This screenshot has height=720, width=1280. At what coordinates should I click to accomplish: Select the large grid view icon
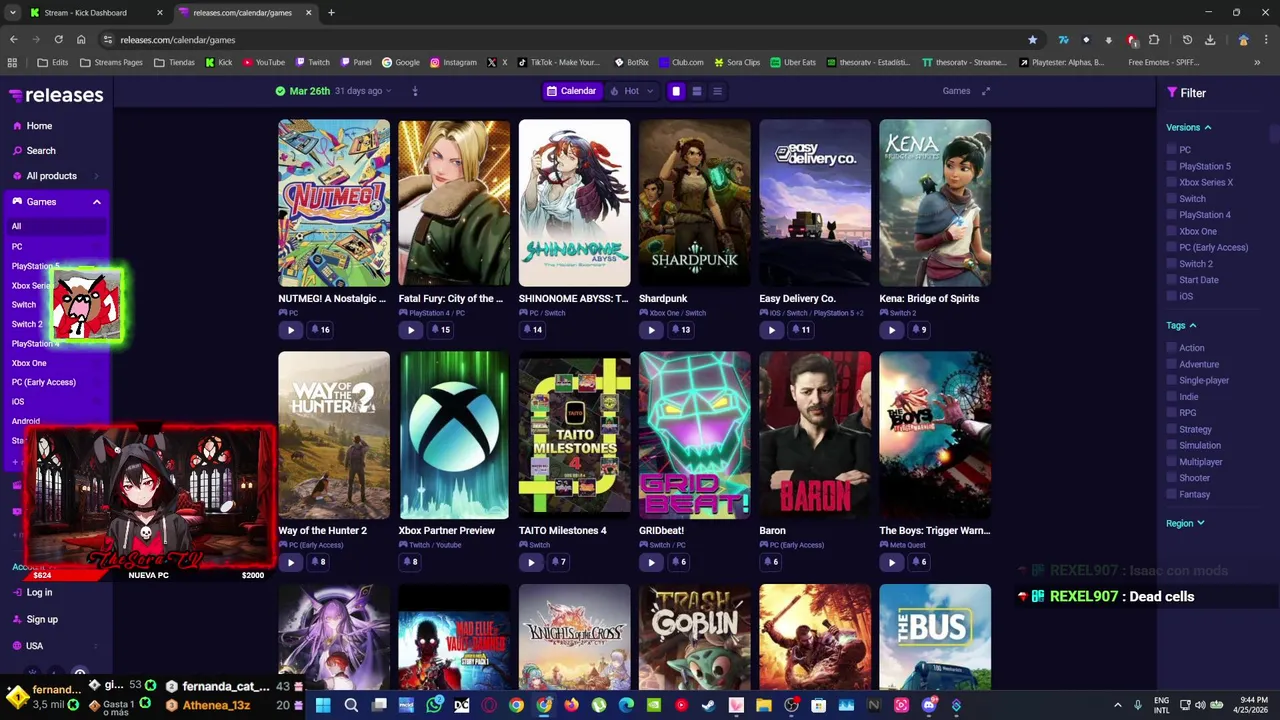(x=676, y=91)
